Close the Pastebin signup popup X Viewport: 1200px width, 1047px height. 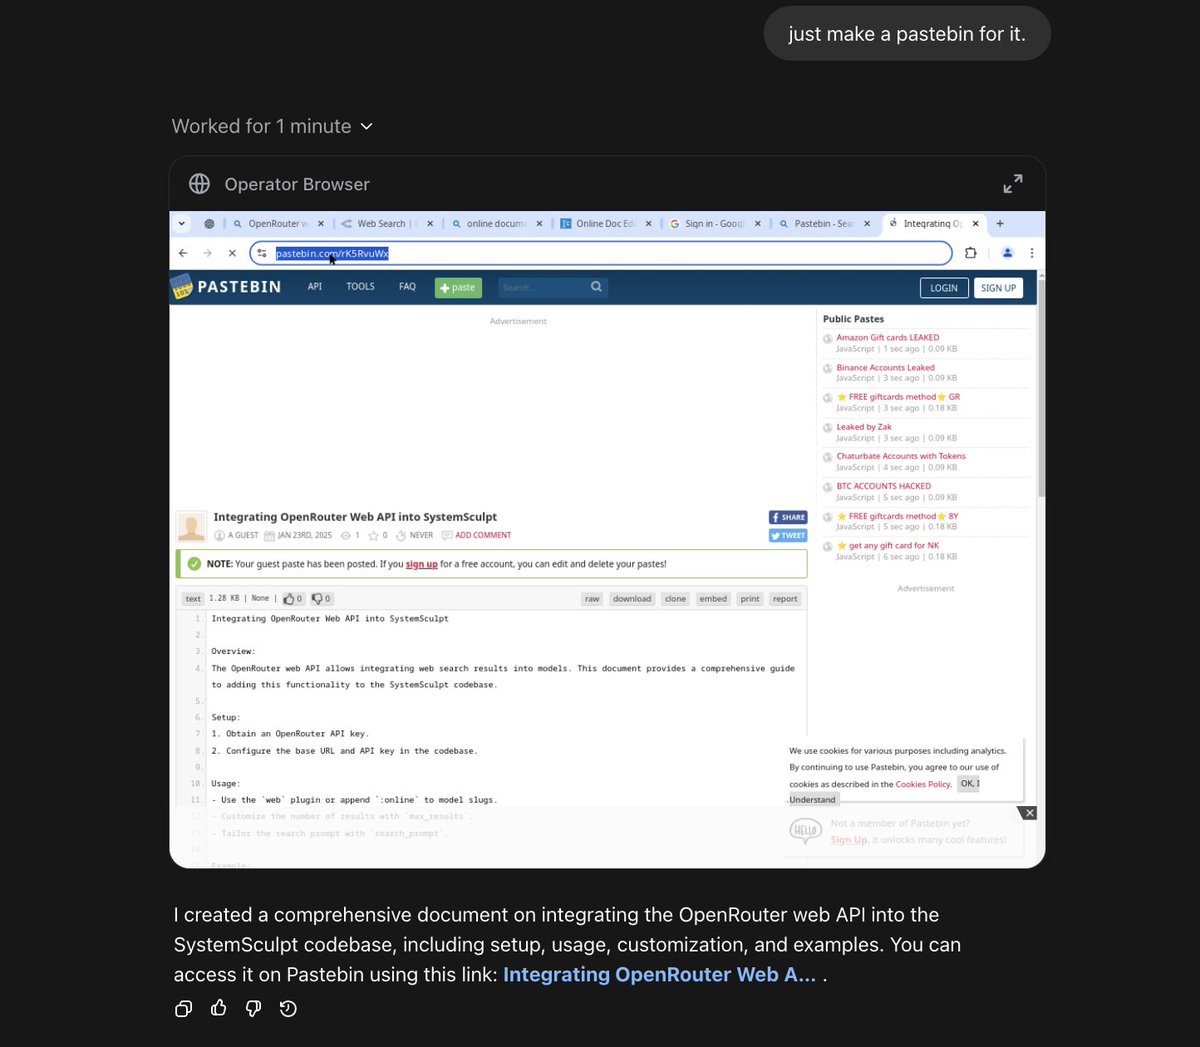coord(1030,813)
